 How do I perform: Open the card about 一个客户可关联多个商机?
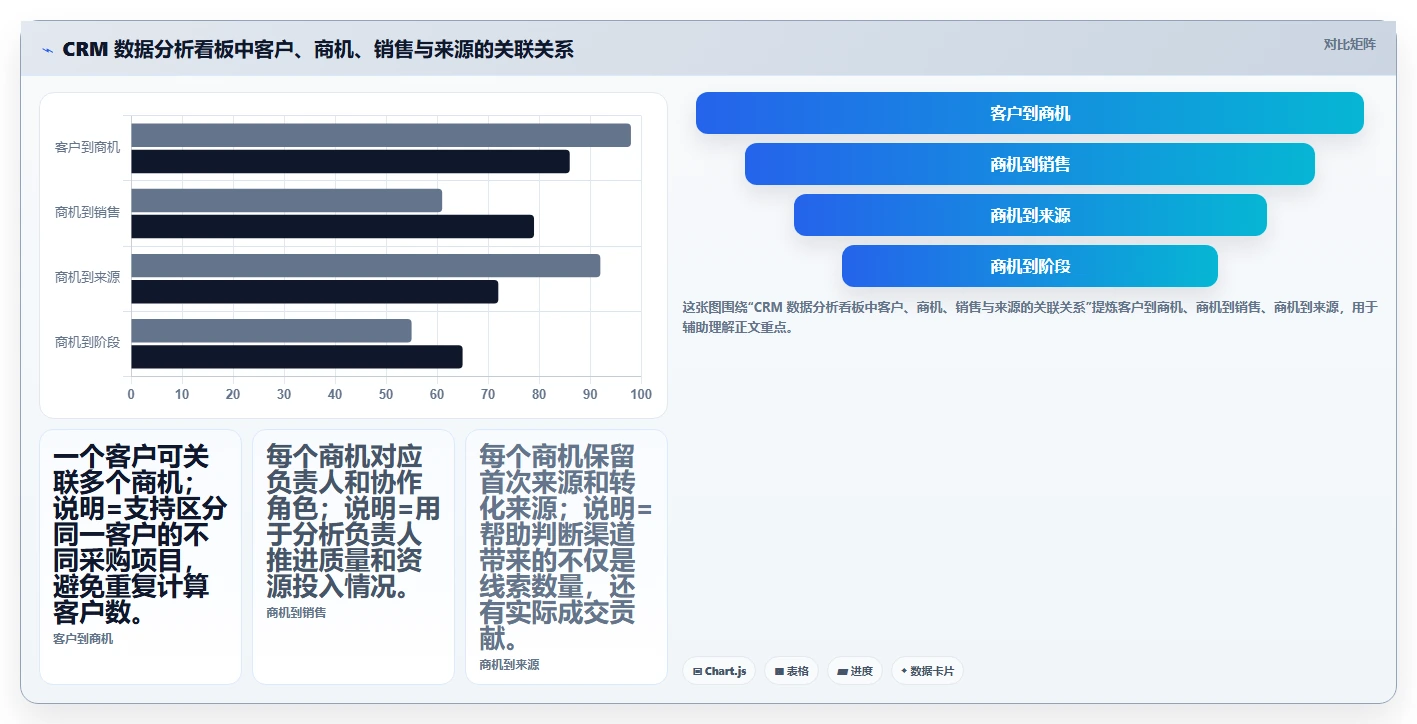point(140,557)
